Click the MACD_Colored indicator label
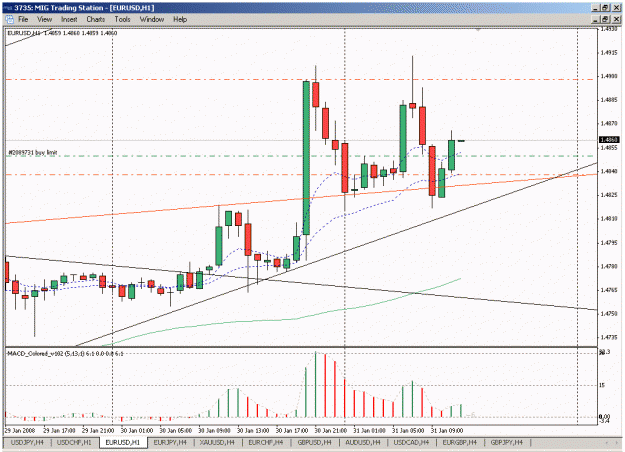 coord(66,354)
